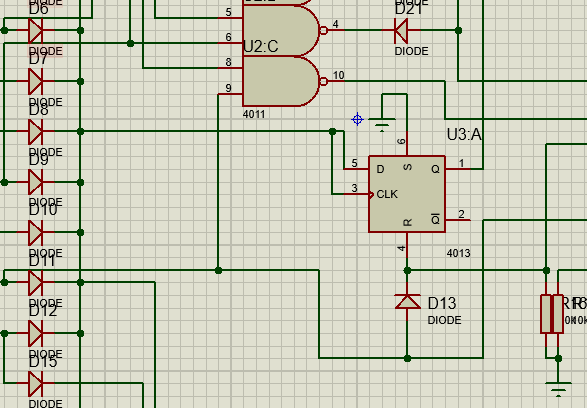Click the Q output pin 1 wire
This screenshot has width=587, height=408.
tap(458, 169)
